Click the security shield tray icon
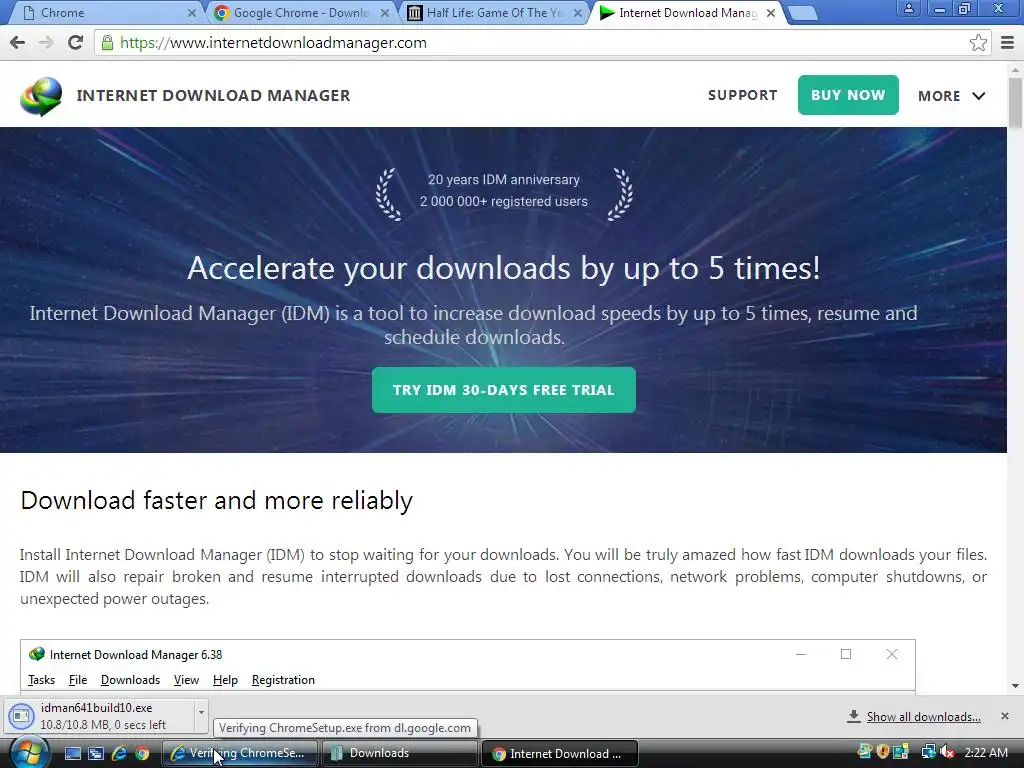Screen dimensions: 1024x768 (x=883, y=752)
